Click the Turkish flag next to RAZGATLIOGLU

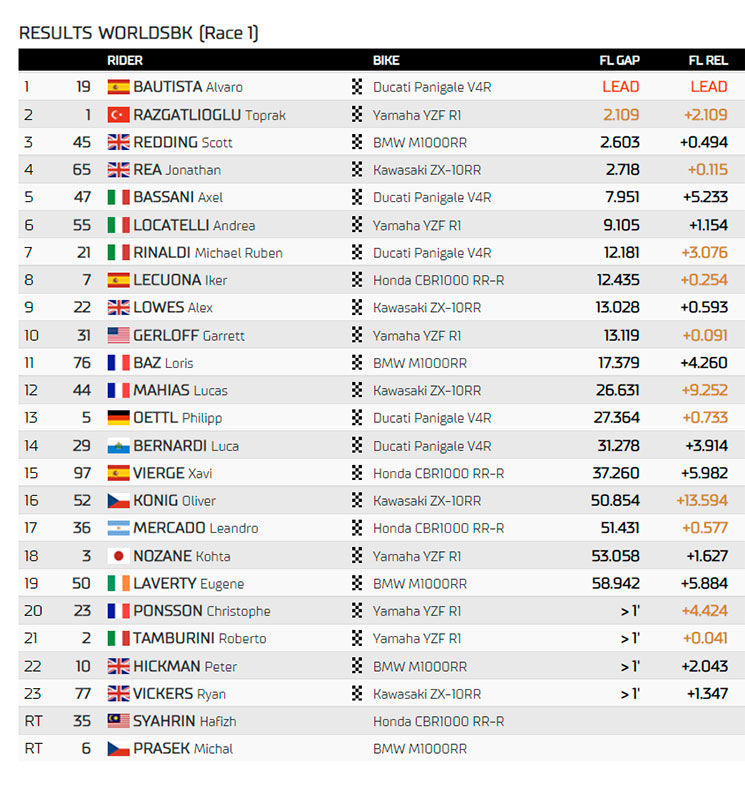pos(118,115)
